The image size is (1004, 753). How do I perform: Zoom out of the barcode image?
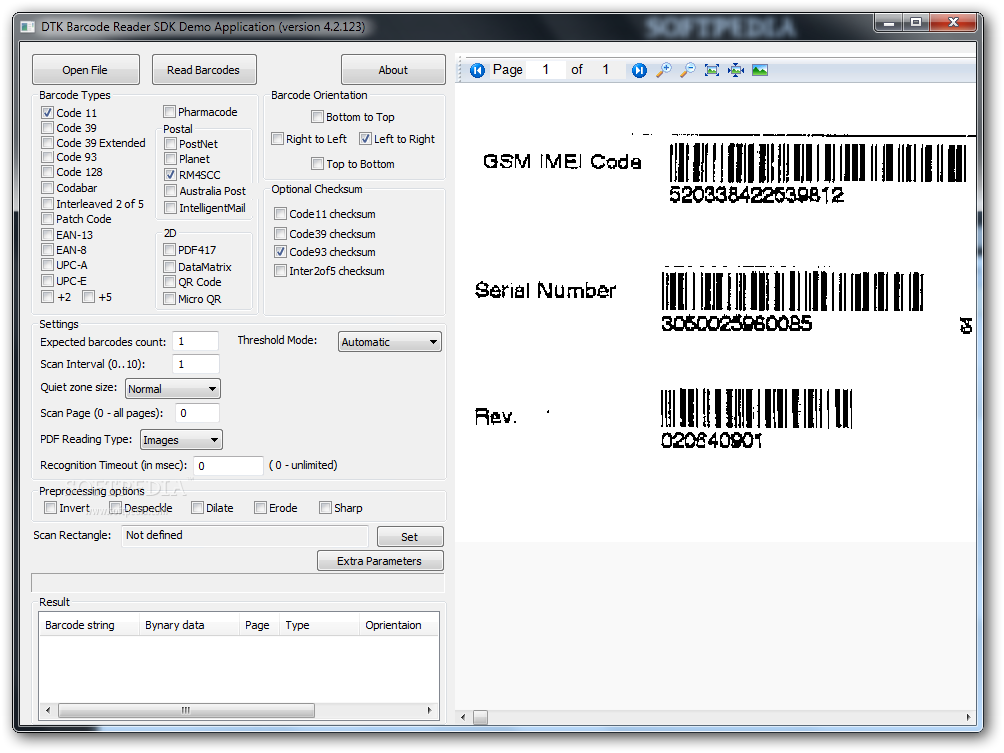pyautogui.click(x=689, y=70)
